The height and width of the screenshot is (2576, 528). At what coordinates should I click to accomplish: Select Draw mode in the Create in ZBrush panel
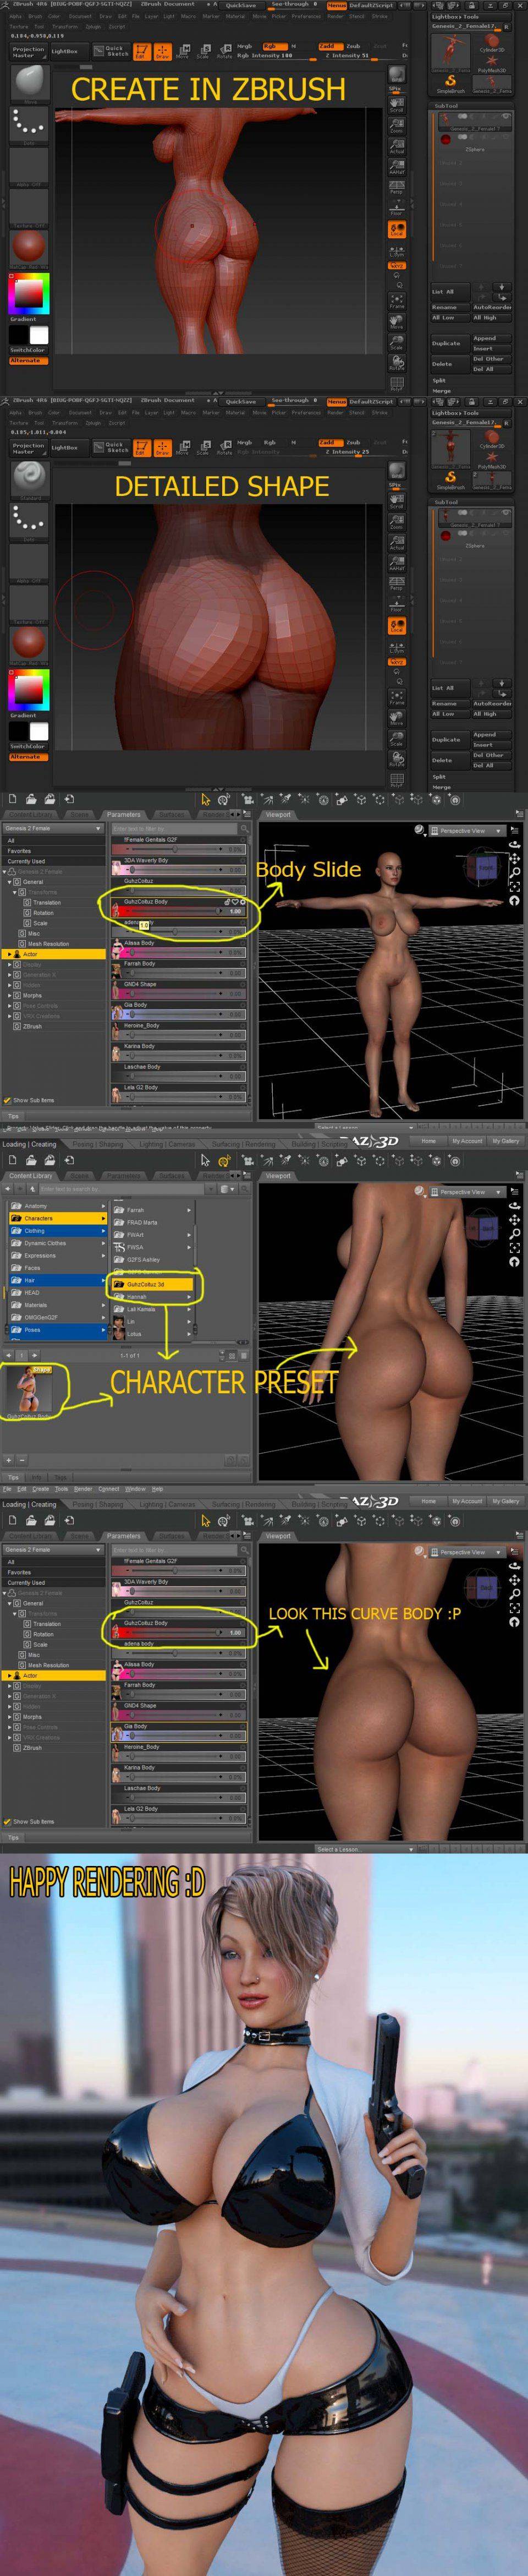coord(161,52)
